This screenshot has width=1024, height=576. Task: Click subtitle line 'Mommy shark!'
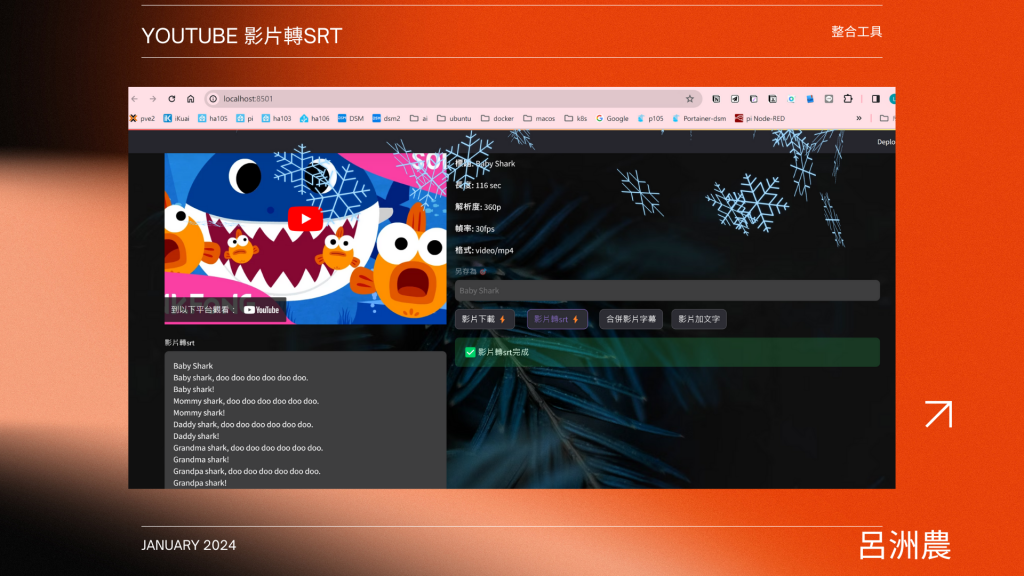199,413
